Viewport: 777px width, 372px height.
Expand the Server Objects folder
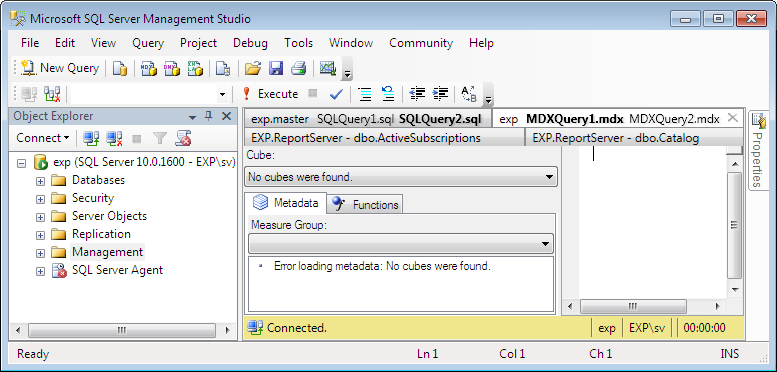click(40, 217)
